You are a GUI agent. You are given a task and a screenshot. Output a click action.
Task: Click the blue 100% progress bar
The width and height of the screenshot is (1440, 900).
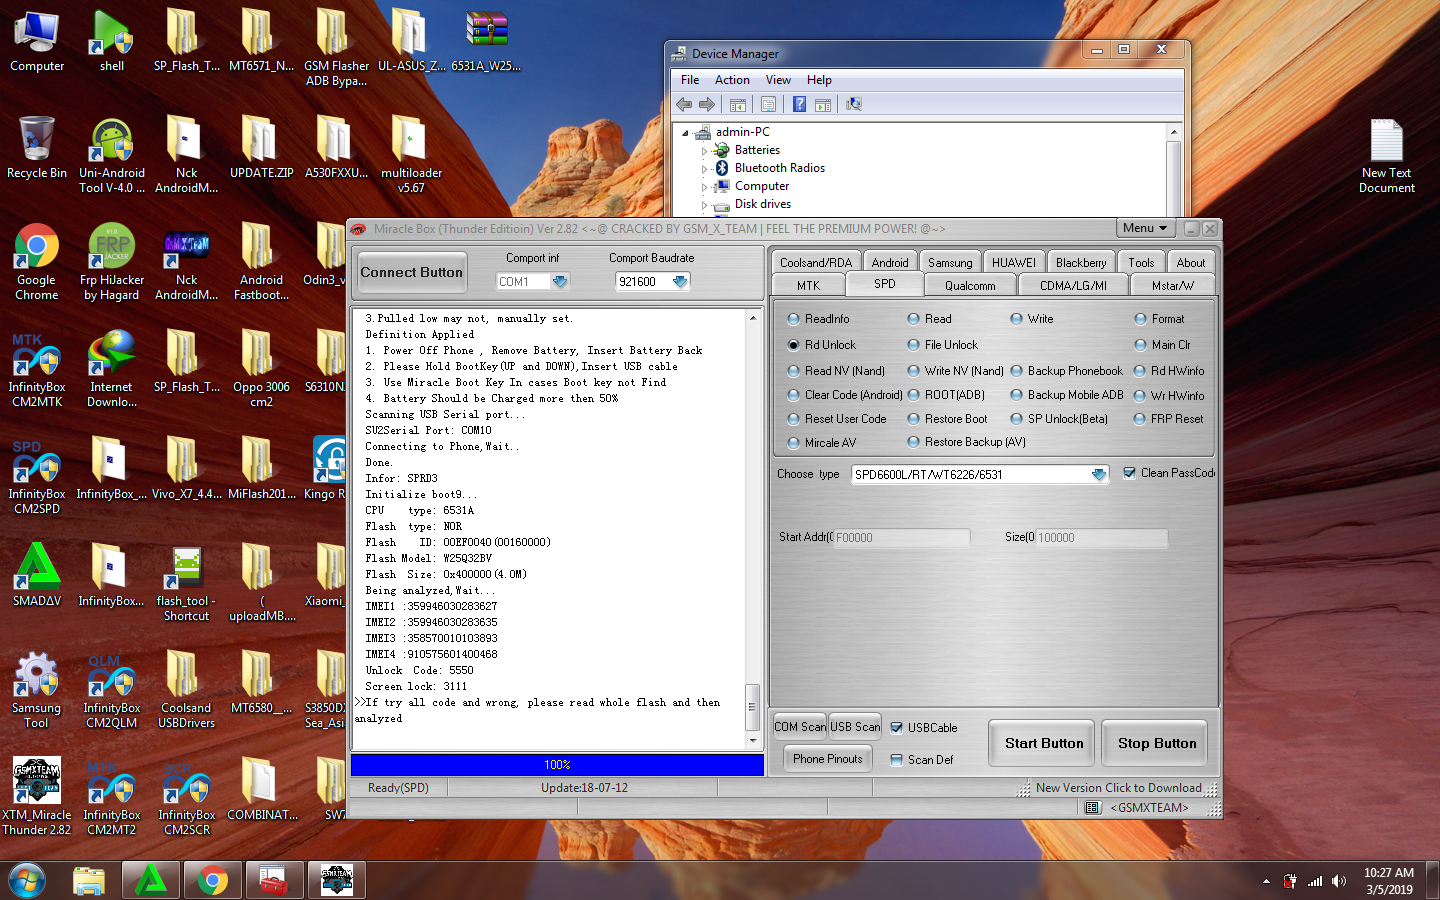click(557, 765)
